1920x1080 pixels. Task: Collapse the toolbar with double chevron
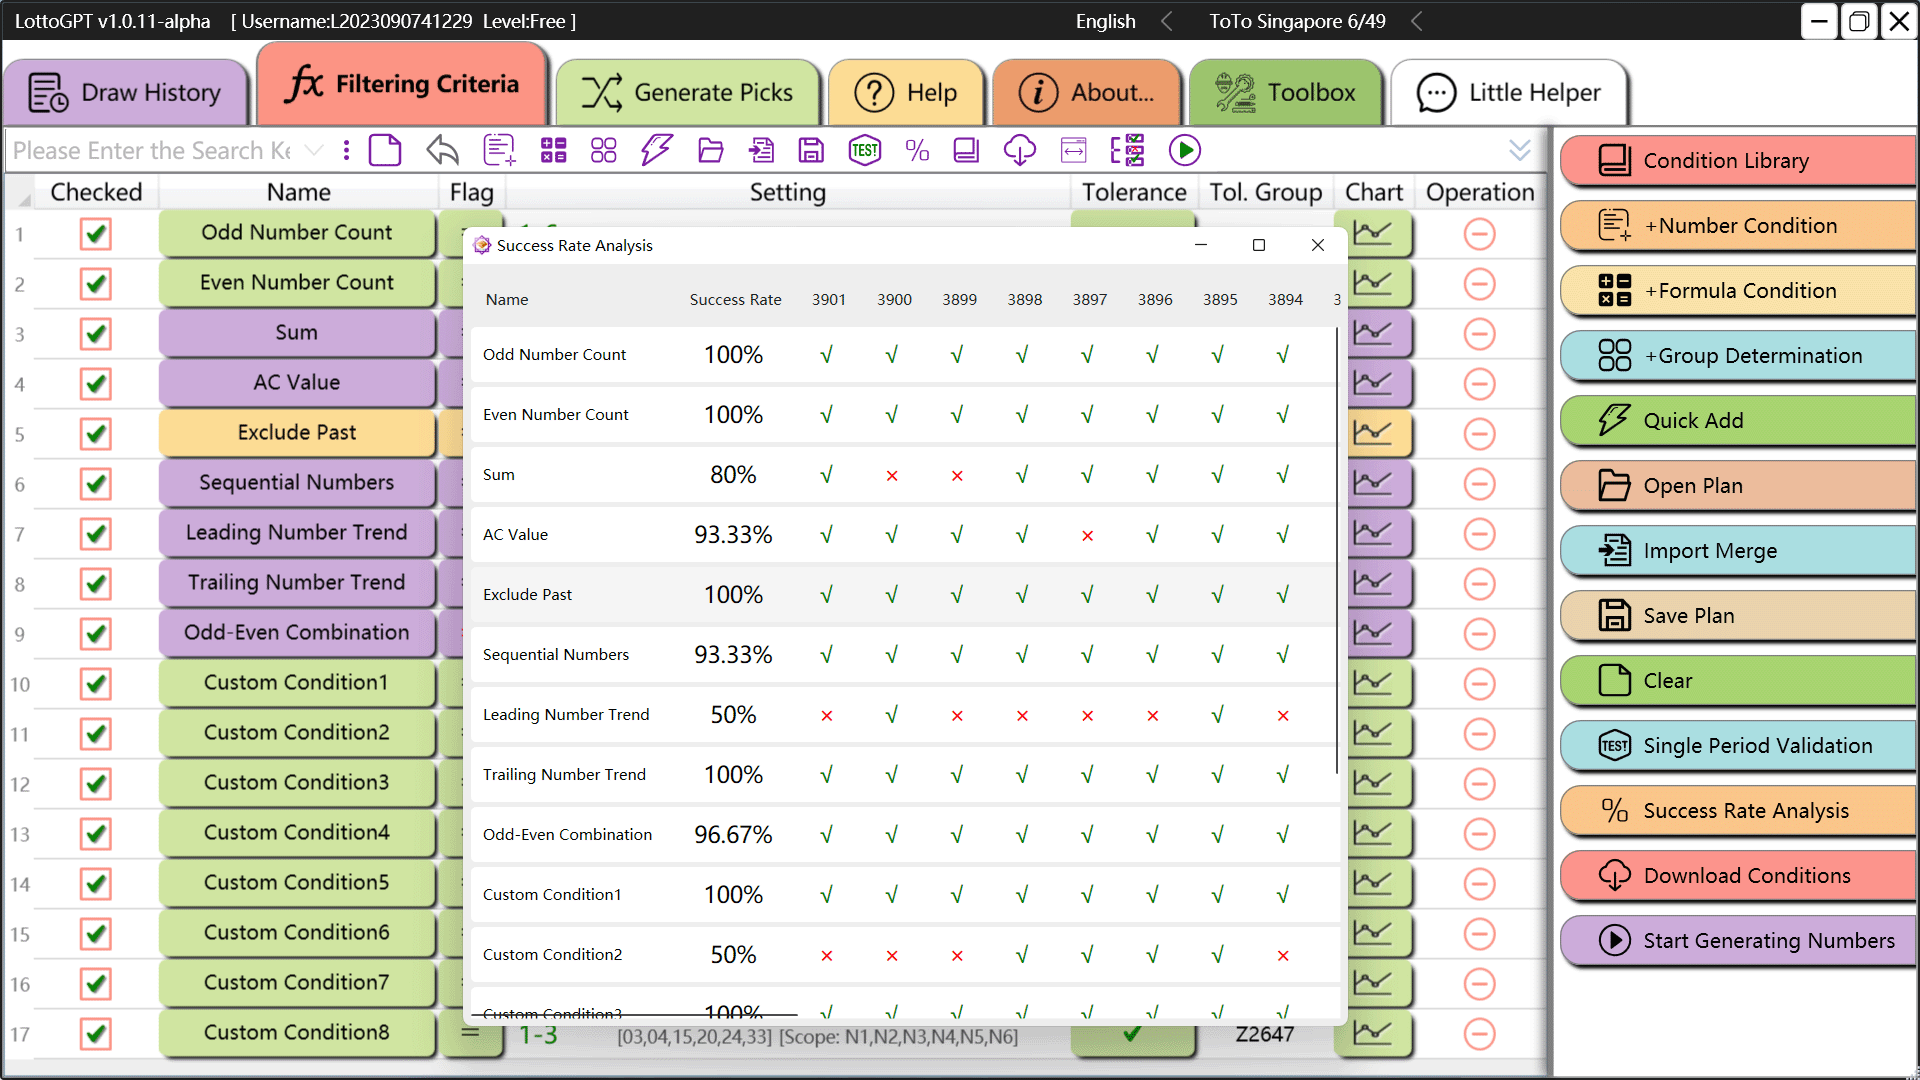(x=1520, y=151)
